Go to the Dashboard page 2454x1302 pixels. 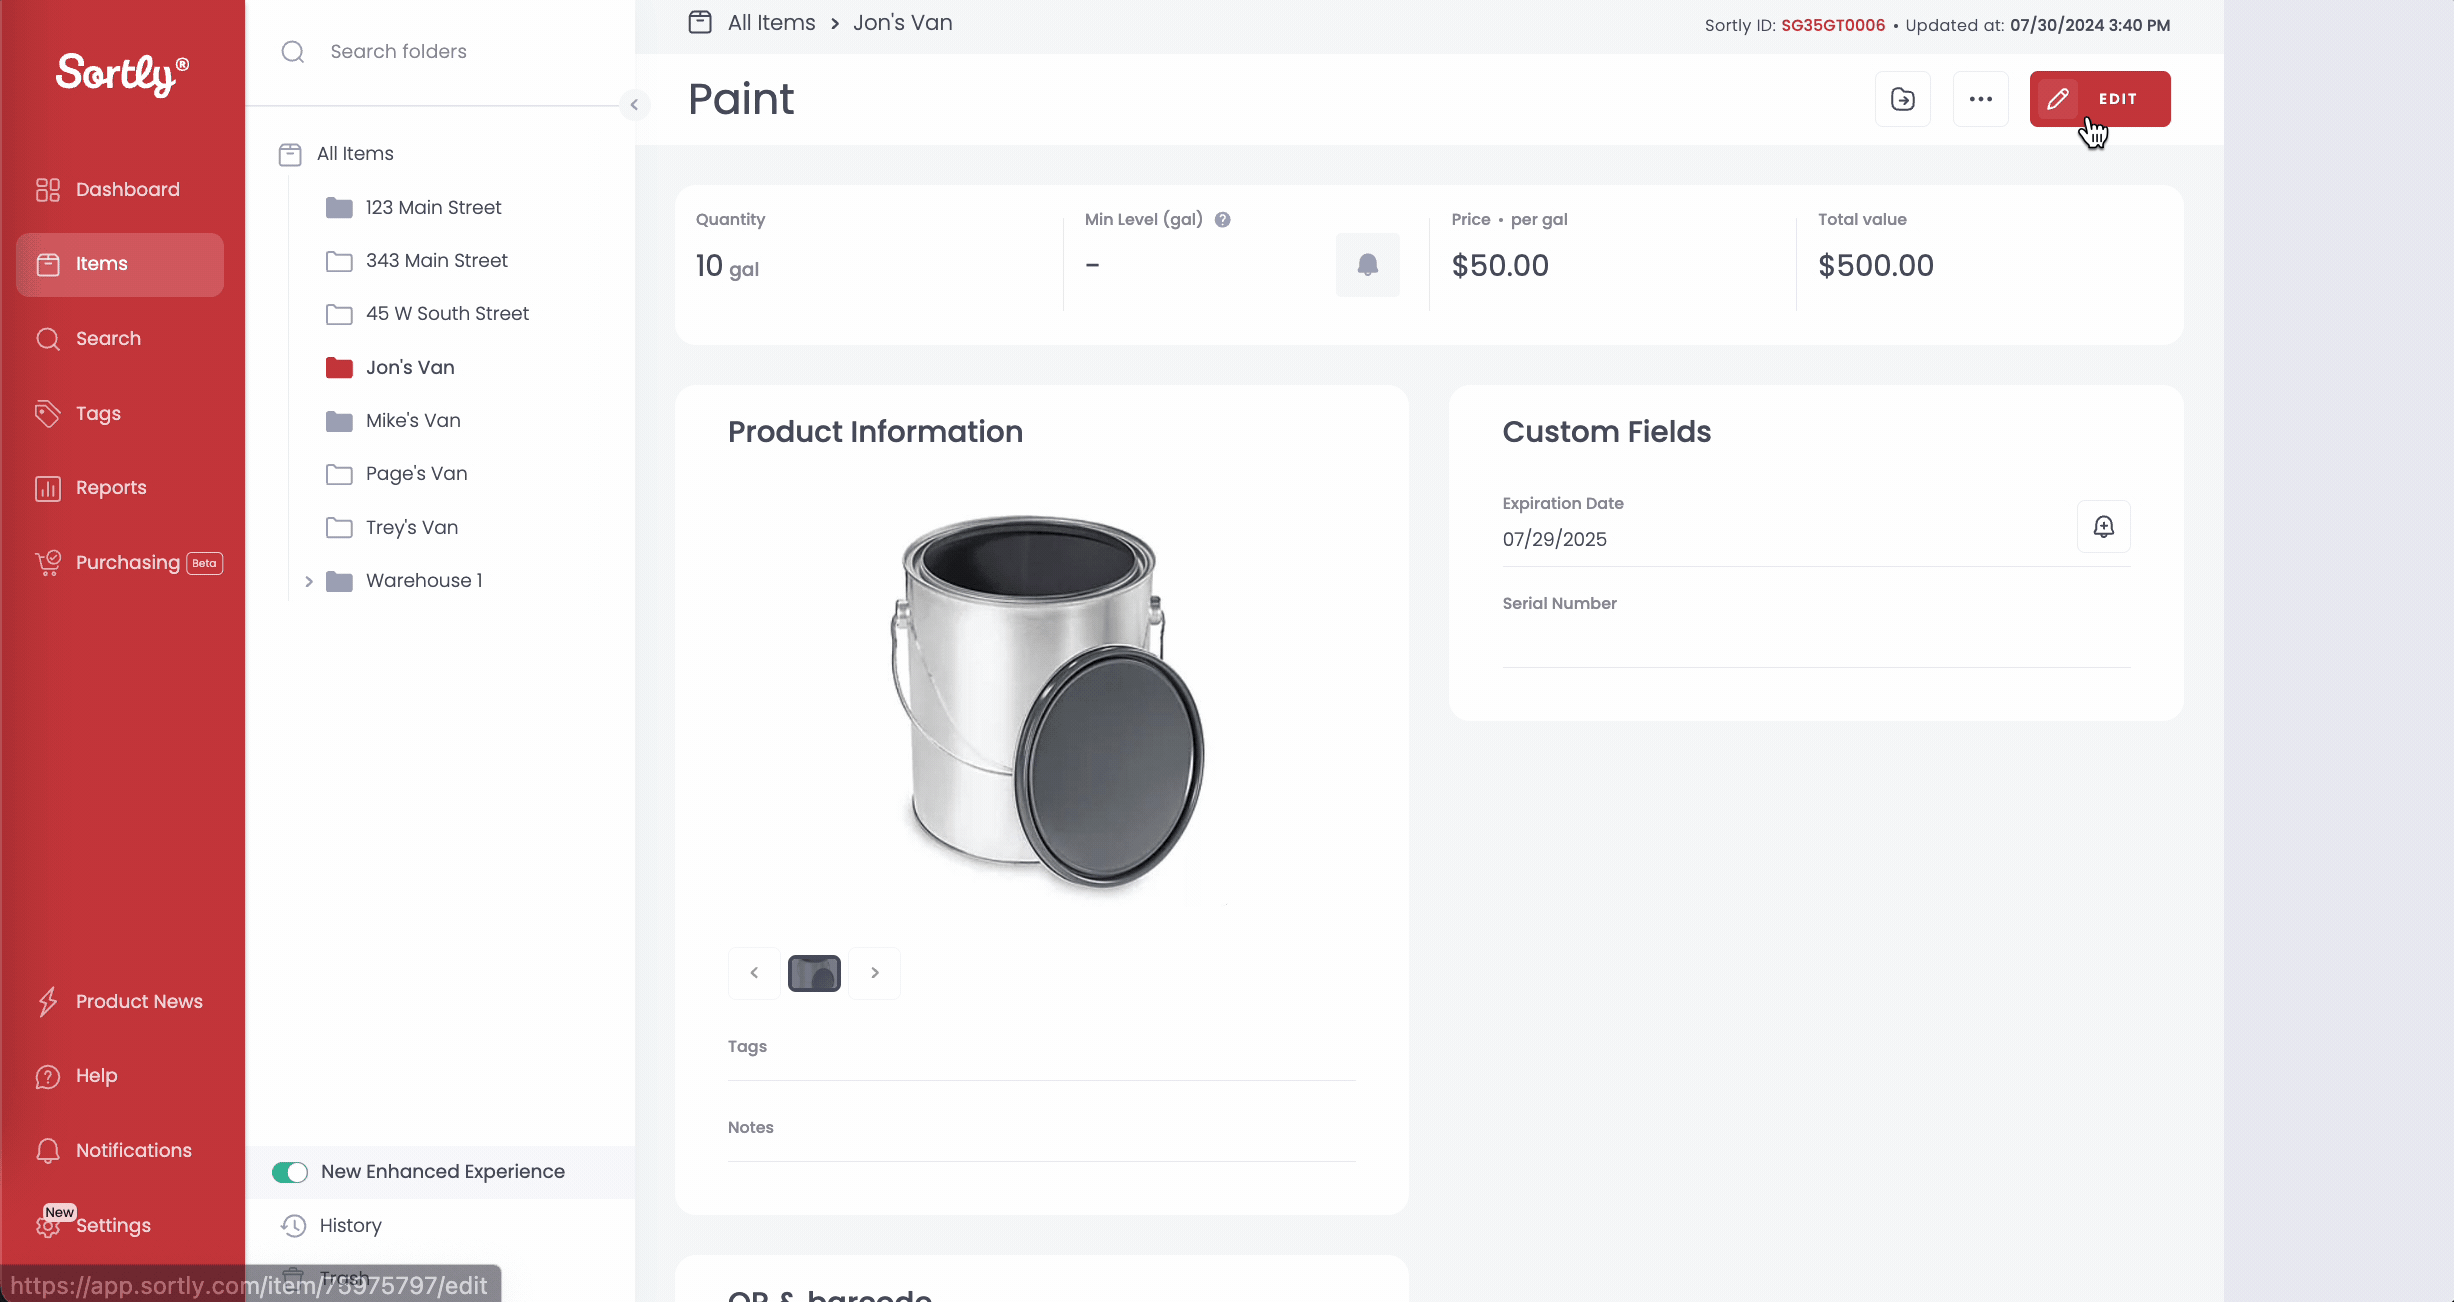[x=127, y=190]
